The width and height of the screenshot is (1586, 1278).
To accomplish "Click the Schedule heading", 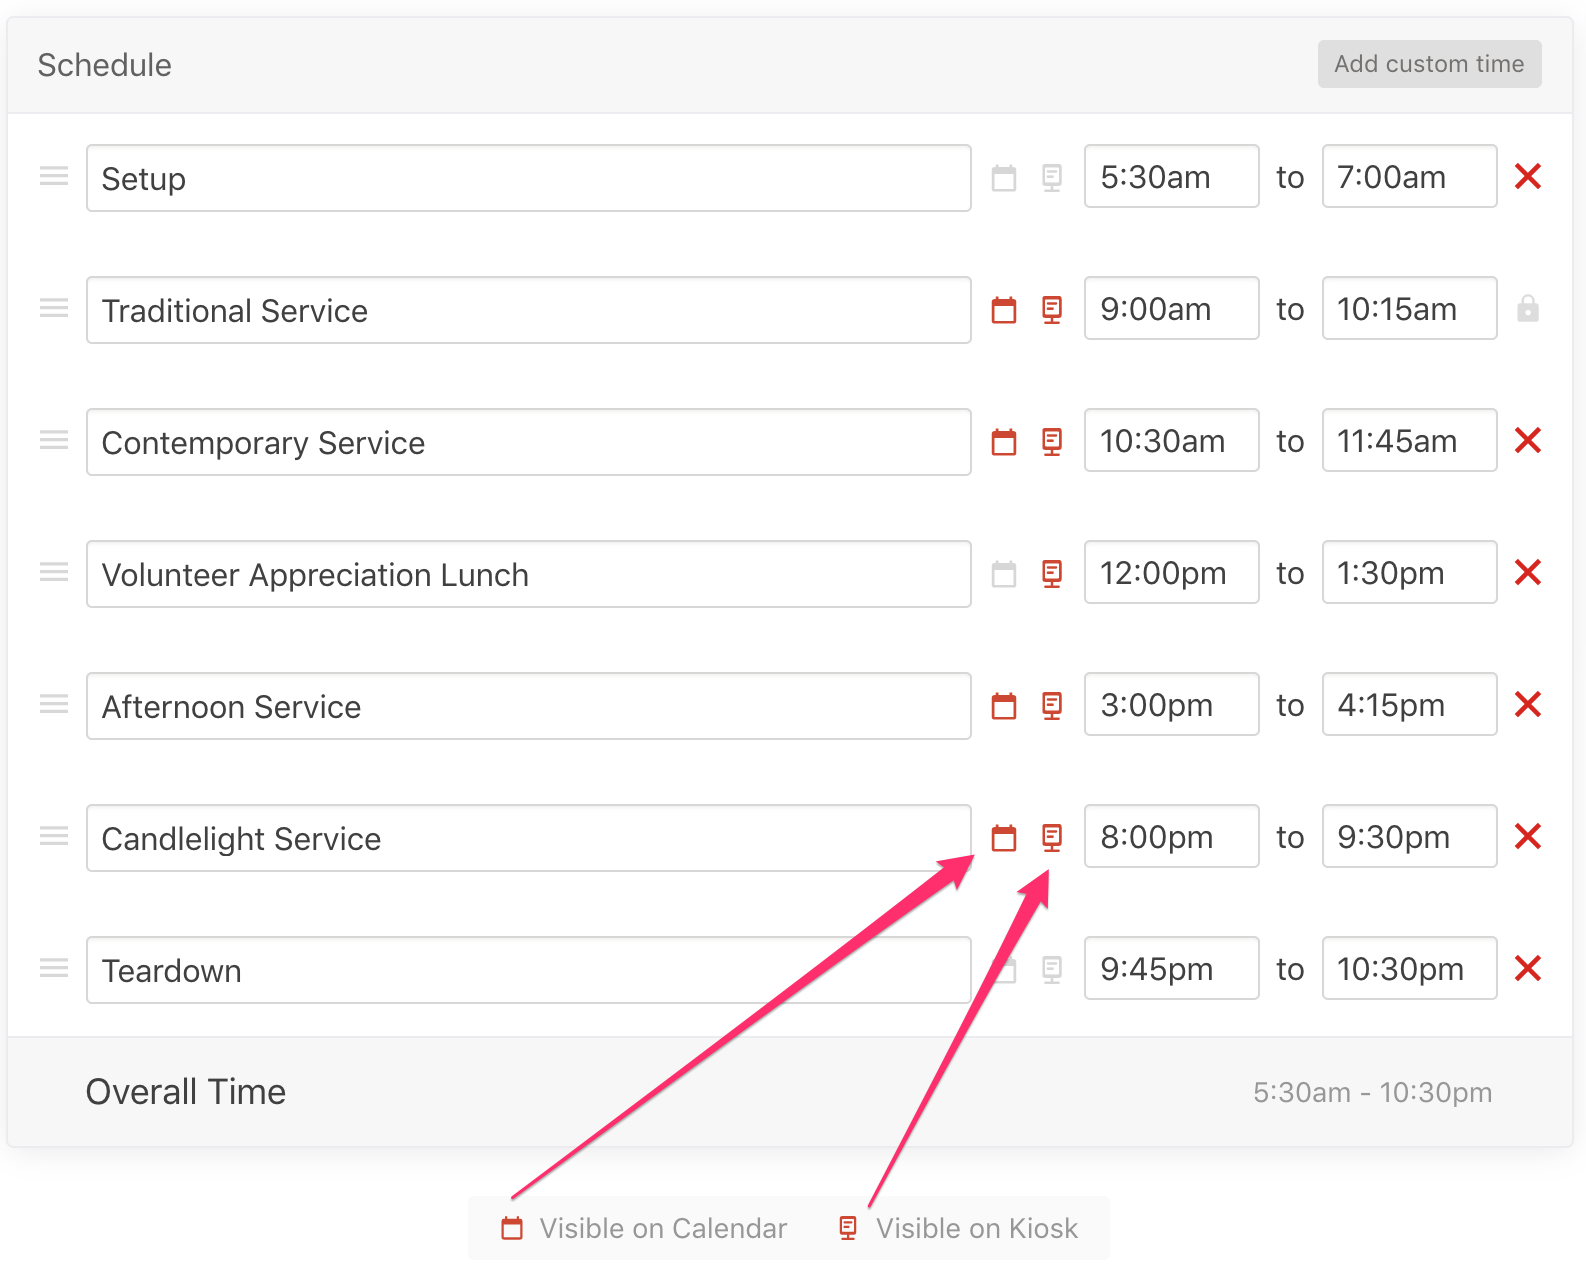I will click(x=105, y=65).
